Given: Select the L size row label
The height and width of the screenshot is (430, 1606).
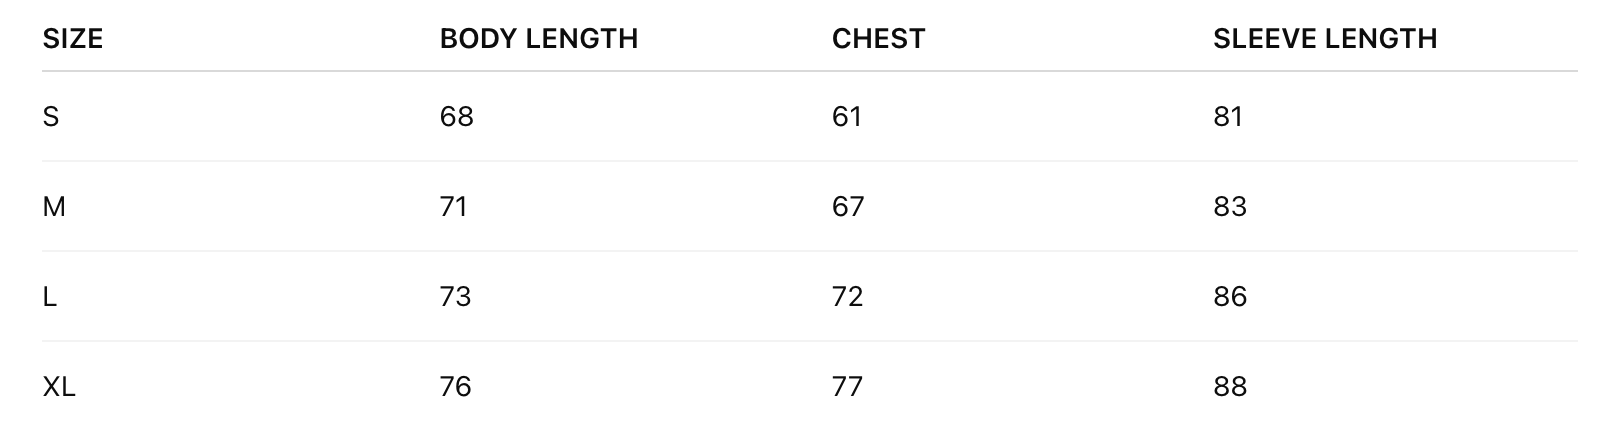Looking at the screenshot, I should click(49, 297).
